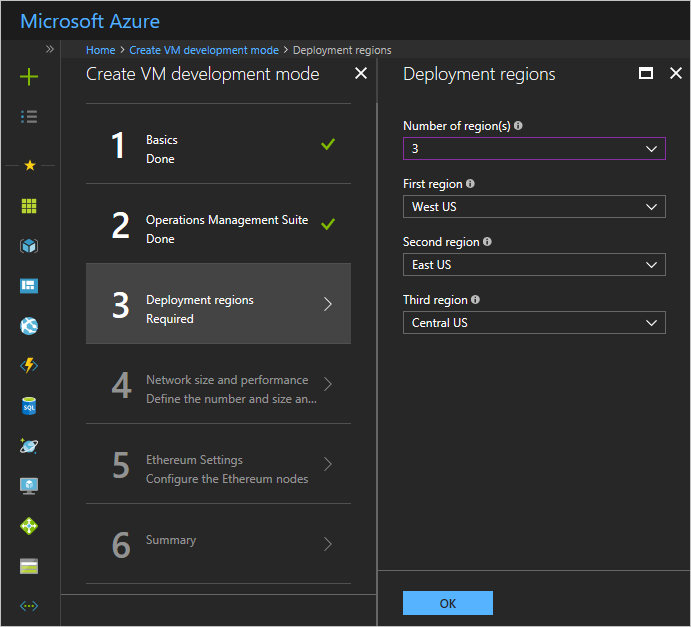The width and height of the screenshot is (691, 627).
Task: Open the SQL databases icon
Action: [x=29, y=406]
